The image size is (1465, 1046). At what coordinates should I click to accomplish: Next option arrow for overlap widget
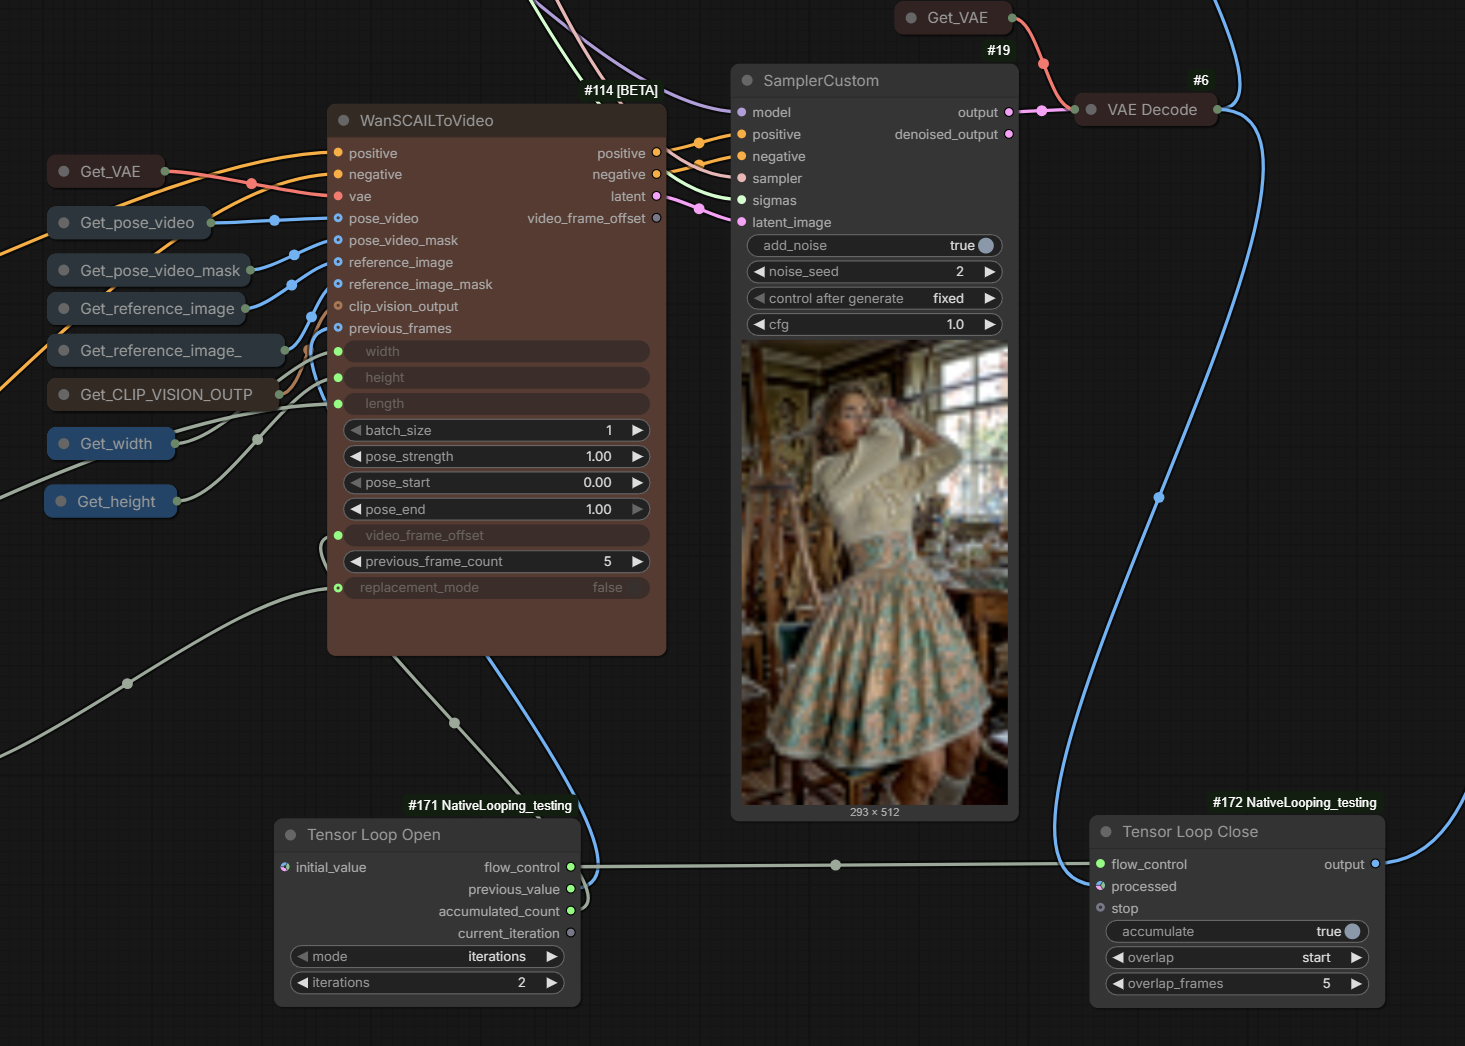(1356, 957)
